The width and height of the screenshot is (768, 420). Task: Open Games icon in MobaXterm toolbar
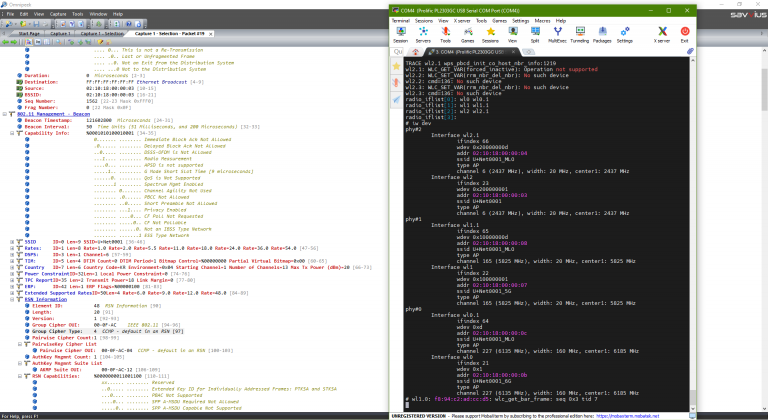(x=468, y=35)
